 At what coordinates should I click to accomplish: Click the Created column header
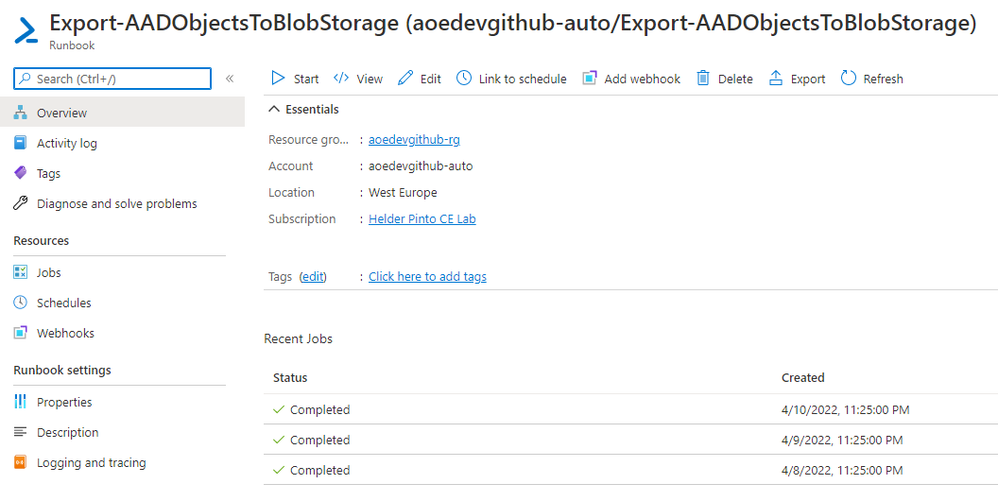[x=803, y=377]
